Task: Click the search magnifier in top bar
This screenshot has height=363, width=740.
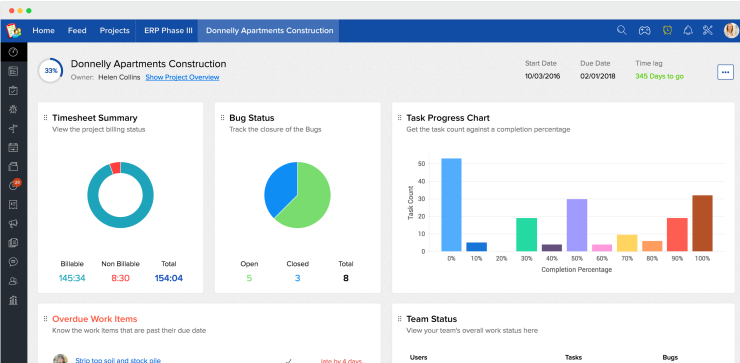Action: point(622,30)
